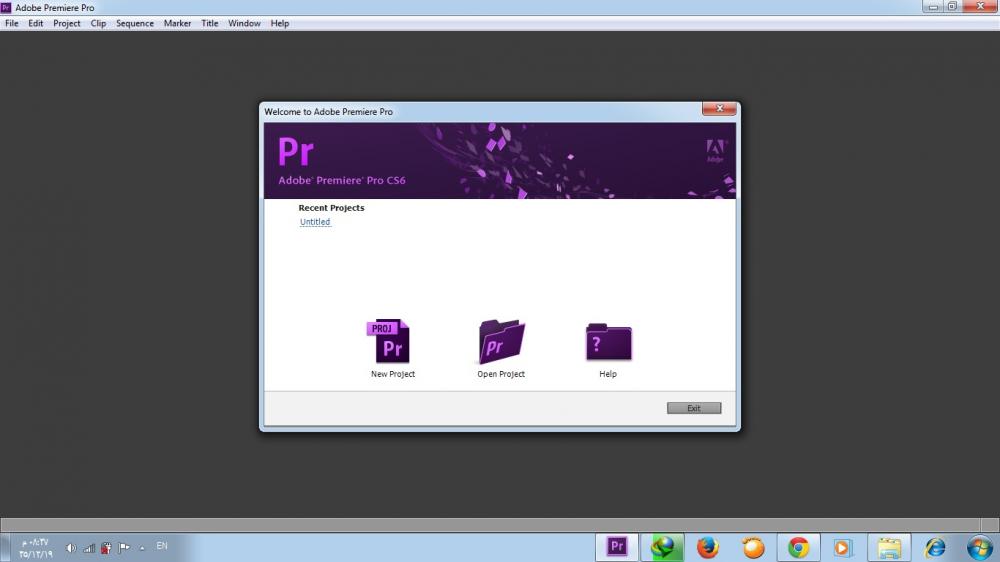This screenshot has width=1000, height=562.
Task: Open Google Chrome from the taskbar
Action: click(798, 547)
